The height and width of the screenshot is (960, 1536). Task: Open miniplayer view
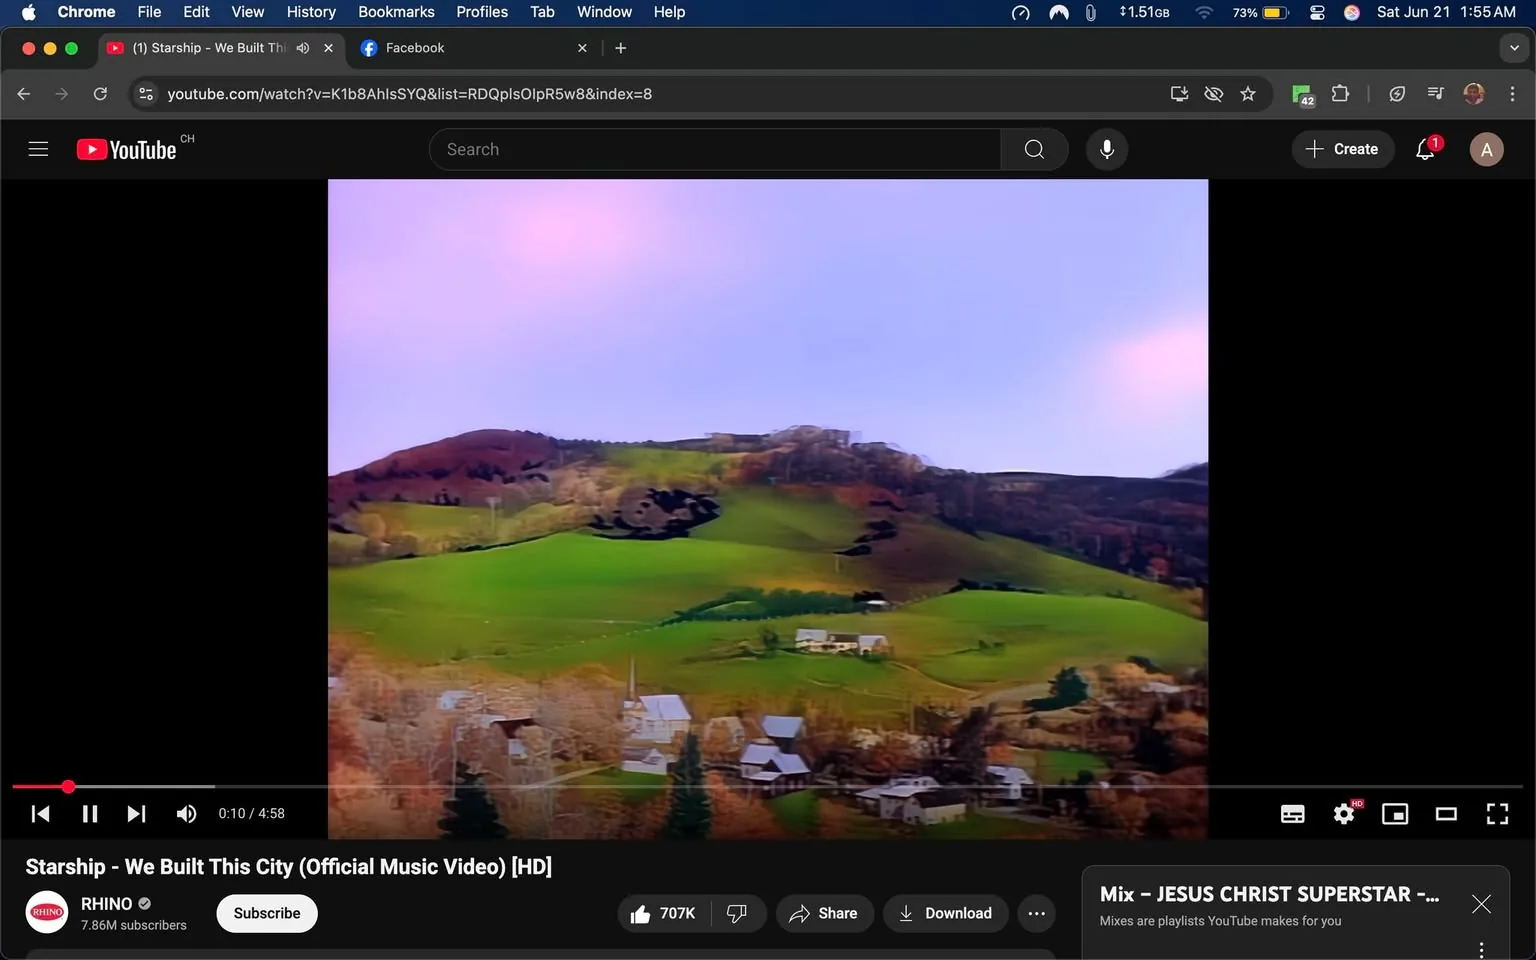click(1394, 813)
